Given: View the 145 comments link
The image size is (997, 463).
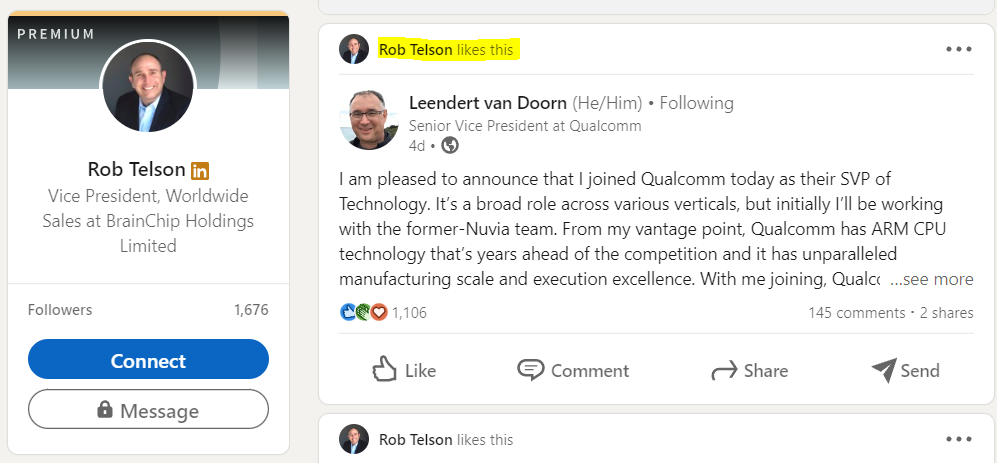Looking at the screenshot, I should tap(856, 313).
